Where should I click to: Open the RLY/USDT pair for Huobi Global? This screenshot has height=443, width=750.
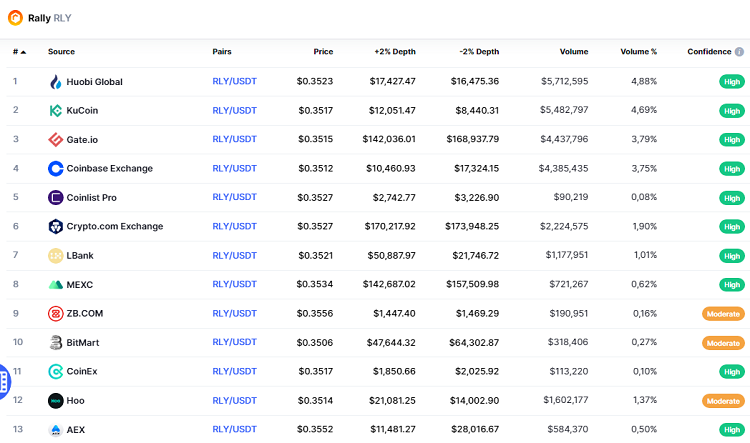234,82
